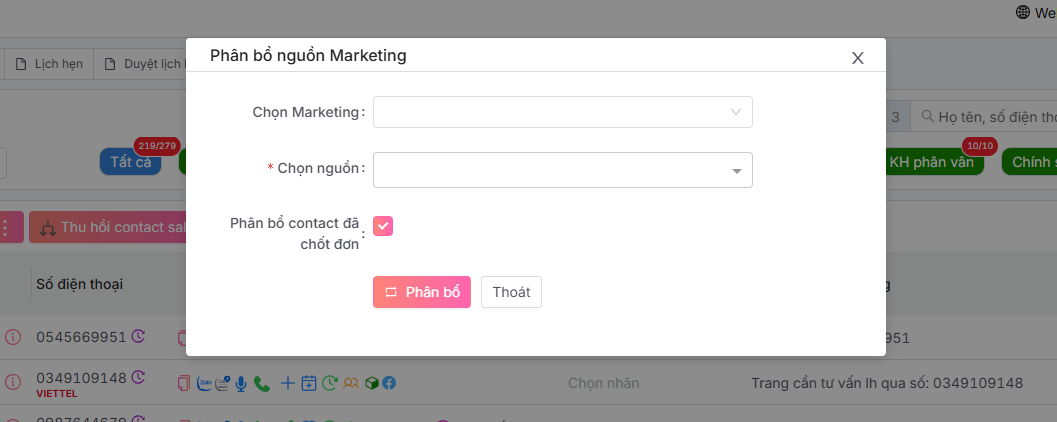Click the green box package icon
The height and width of the screenshot is (422, 1057).
(x=371, y=383)
